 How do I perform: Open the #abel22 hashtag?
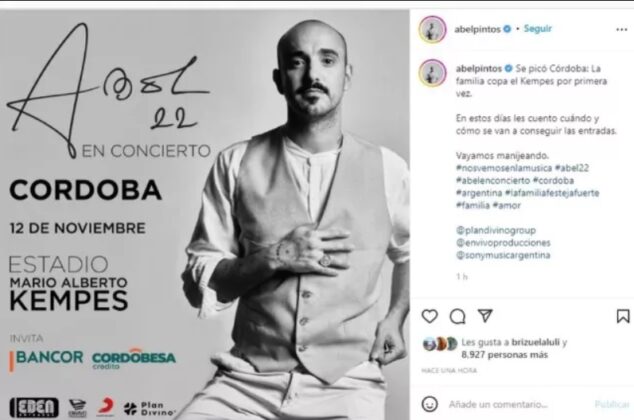tap(572, 168)
